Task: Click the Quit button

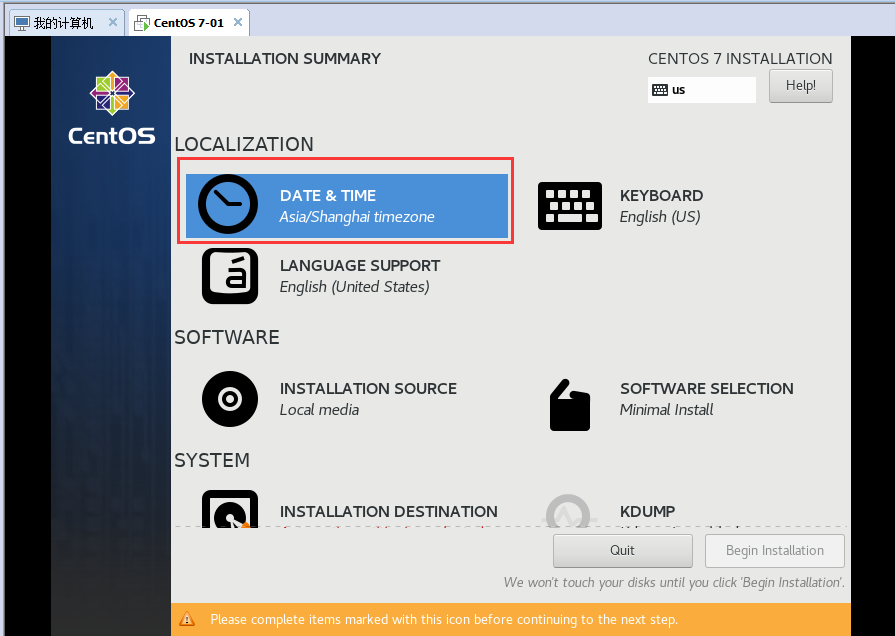Action: [x=622, y=550]
